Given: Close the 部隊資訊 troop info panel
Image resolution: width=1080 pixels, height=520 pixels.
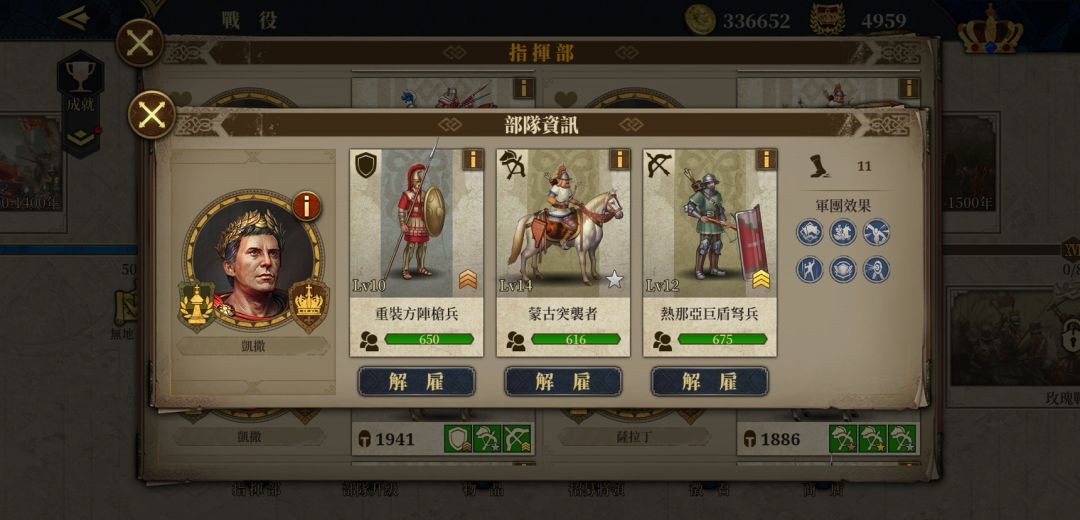Looking at the screenshot, I should click(152, 115).
